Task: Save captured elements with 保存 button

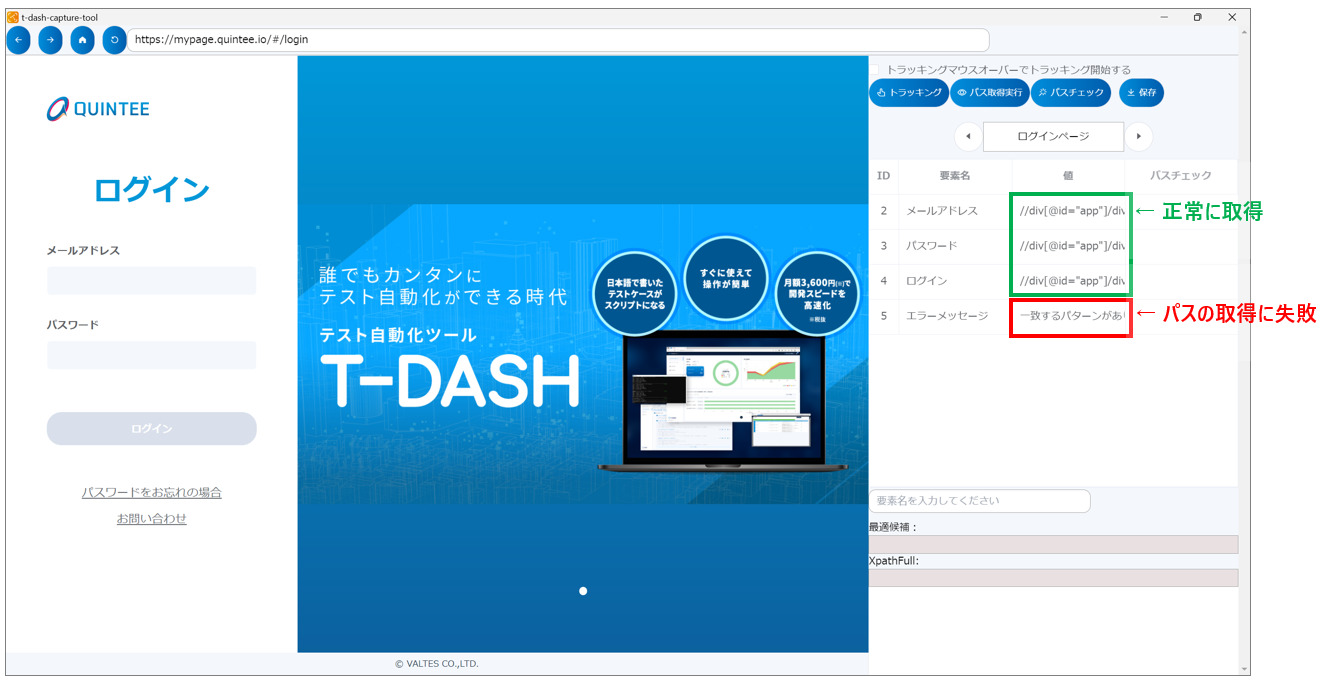Action: tap(1141, 93)
